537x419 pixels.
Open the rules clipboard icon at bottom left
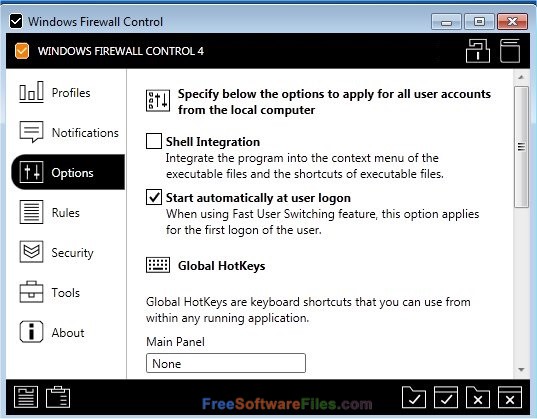(58, 397)
